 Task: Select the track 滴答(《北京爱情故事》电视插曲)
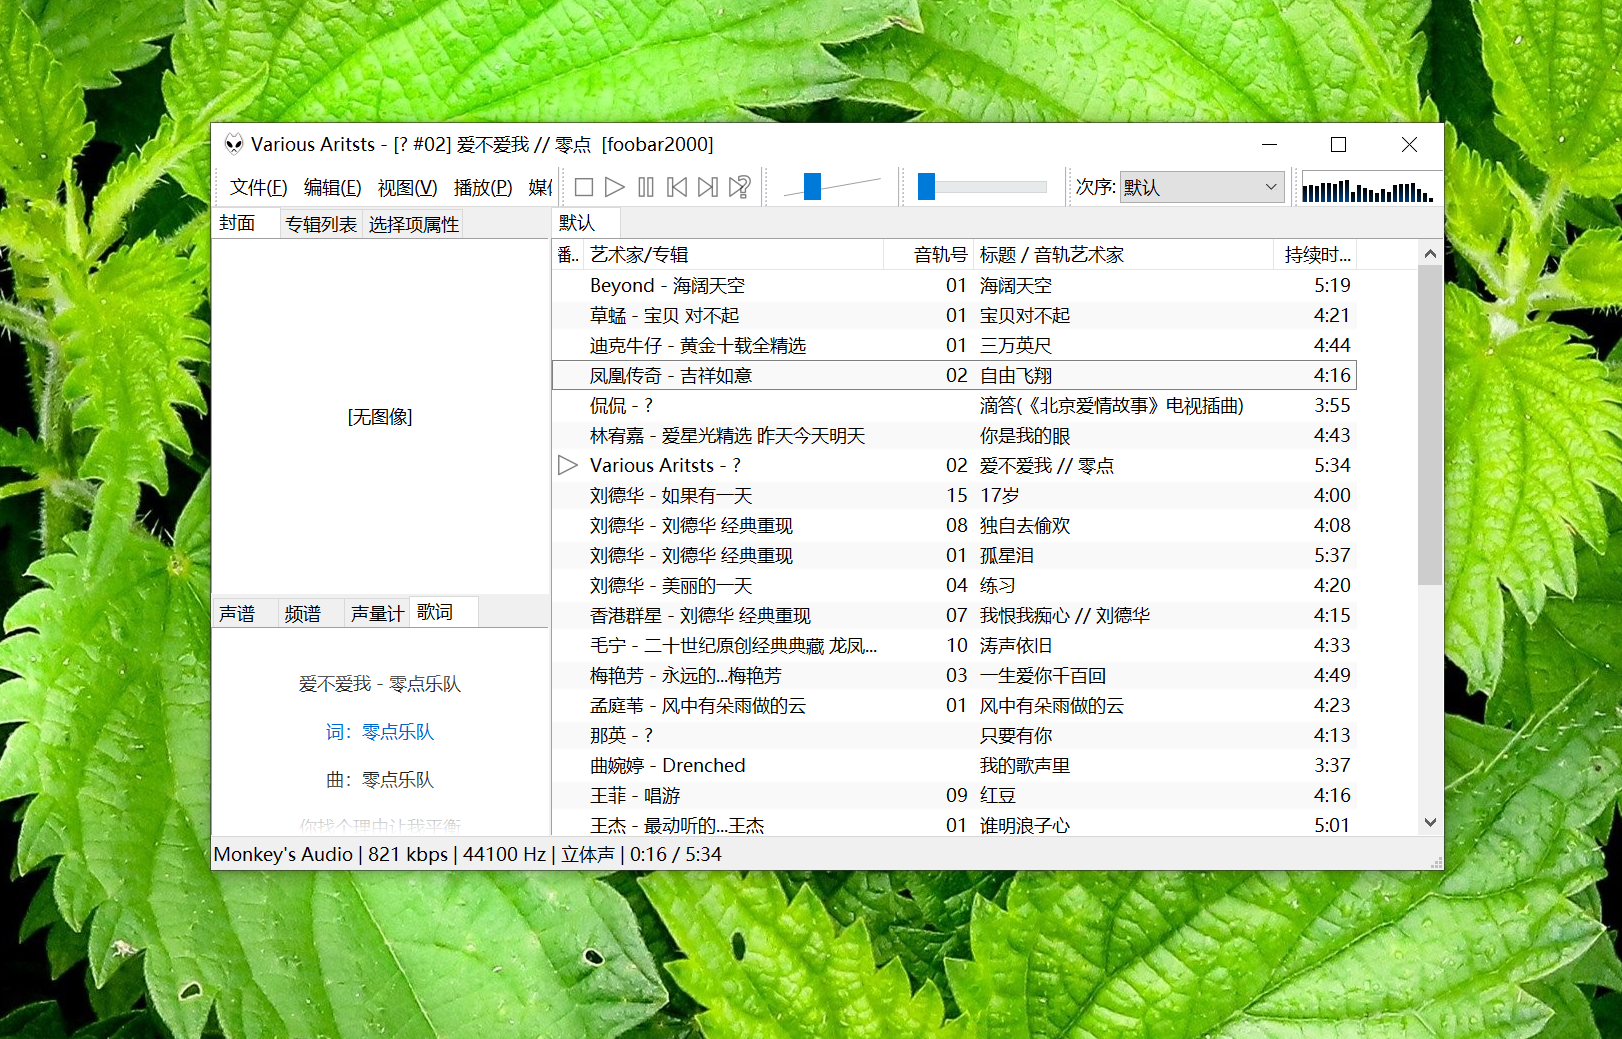pos(954,405)
